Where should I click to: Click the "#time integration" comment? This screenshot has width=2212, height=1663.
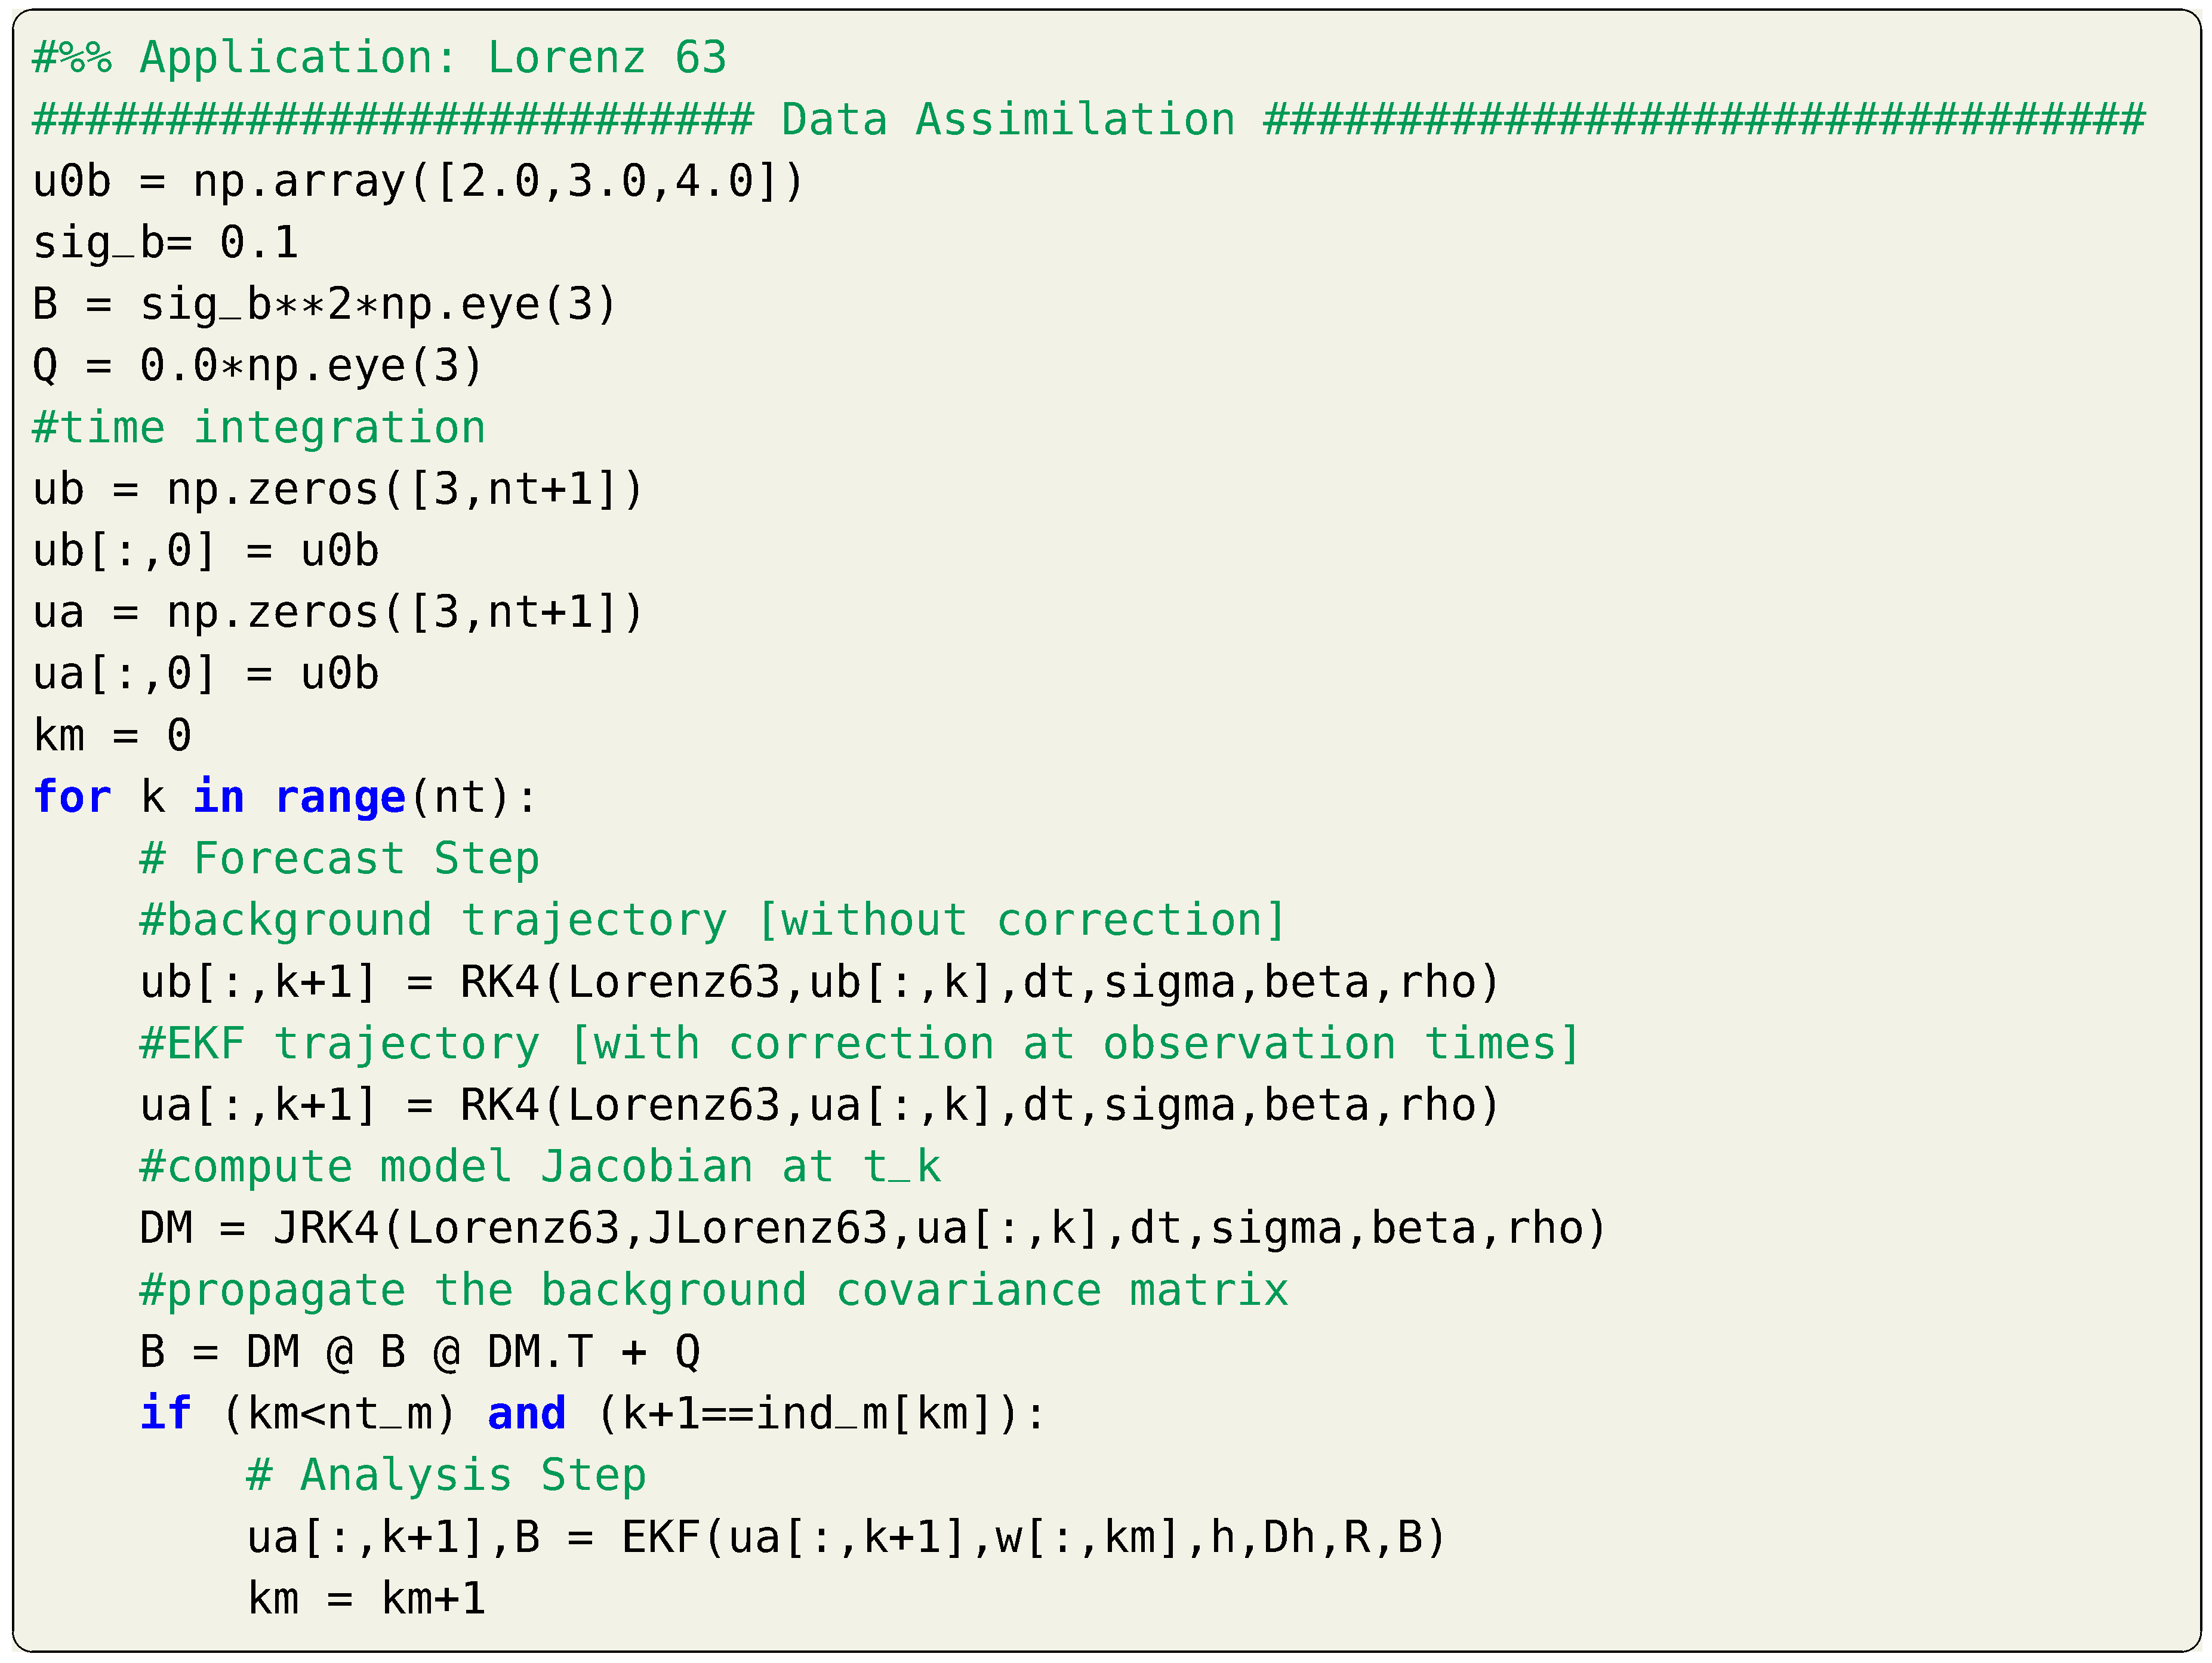pyautogui.click(x=259, y=428)
